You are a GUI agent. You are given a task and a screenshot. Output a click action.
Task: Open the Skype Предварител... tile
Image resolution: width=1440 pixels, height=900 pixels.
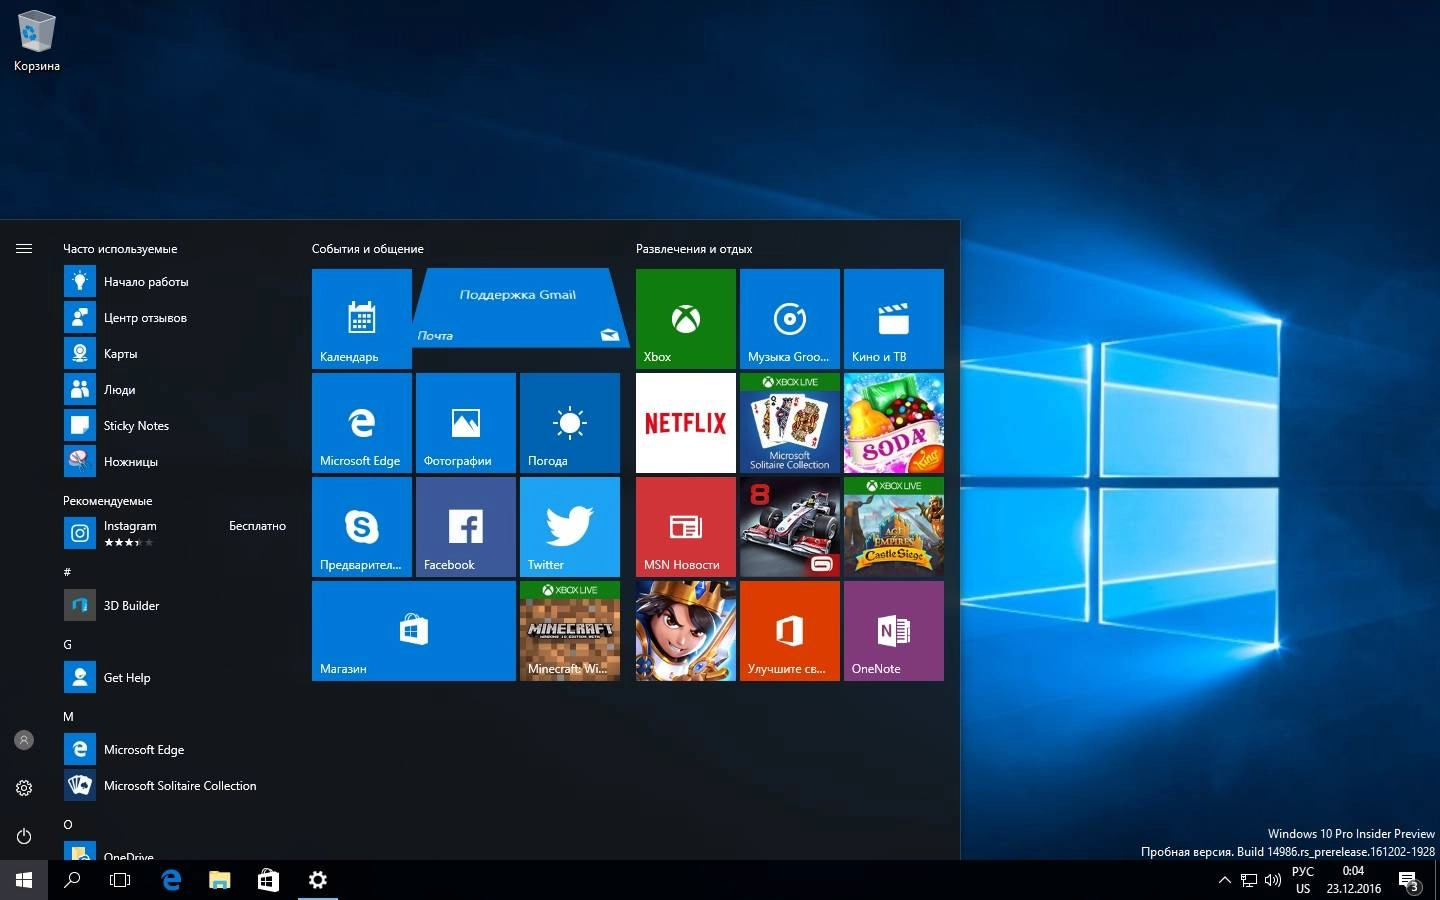click(362, 527)
